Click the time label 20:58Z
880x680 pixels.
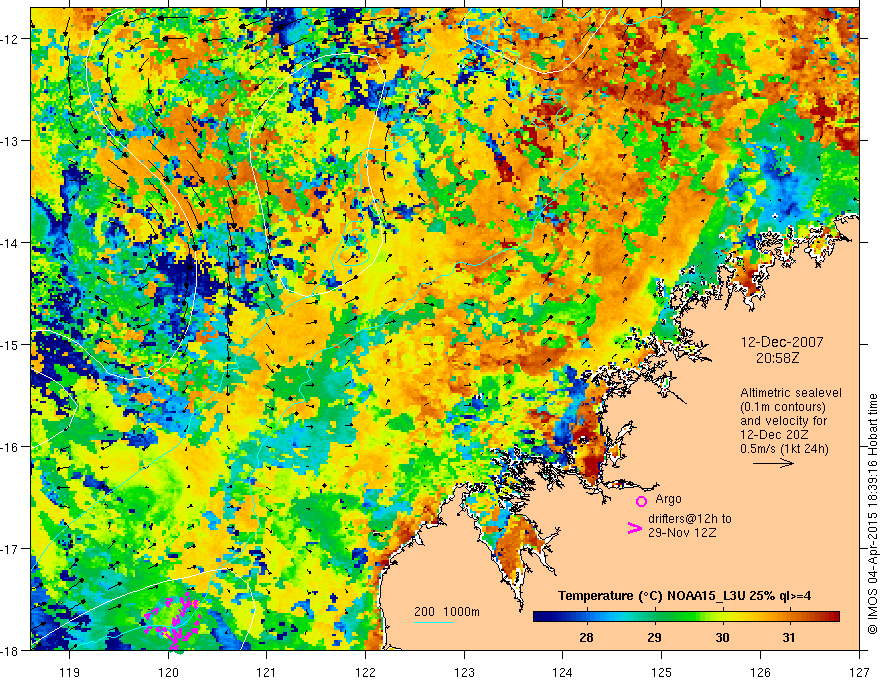[x=777, y=358]
